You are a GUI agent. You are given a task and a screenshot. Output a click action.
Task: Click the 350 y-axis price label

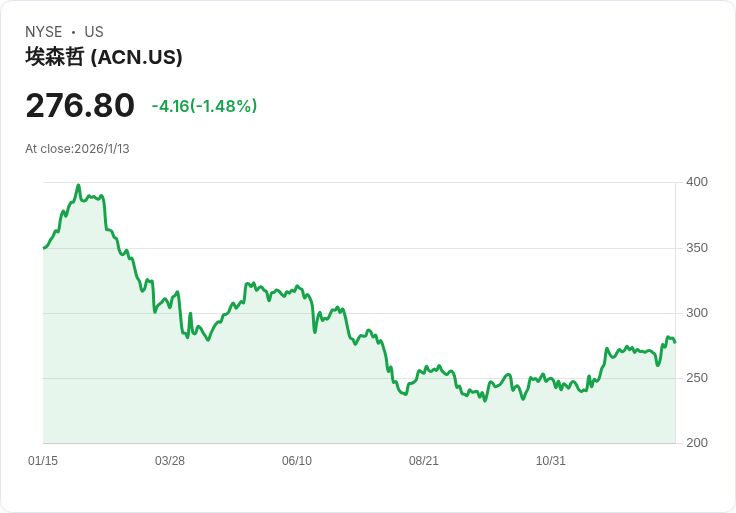pyautogui.click(x=696, y=248)
